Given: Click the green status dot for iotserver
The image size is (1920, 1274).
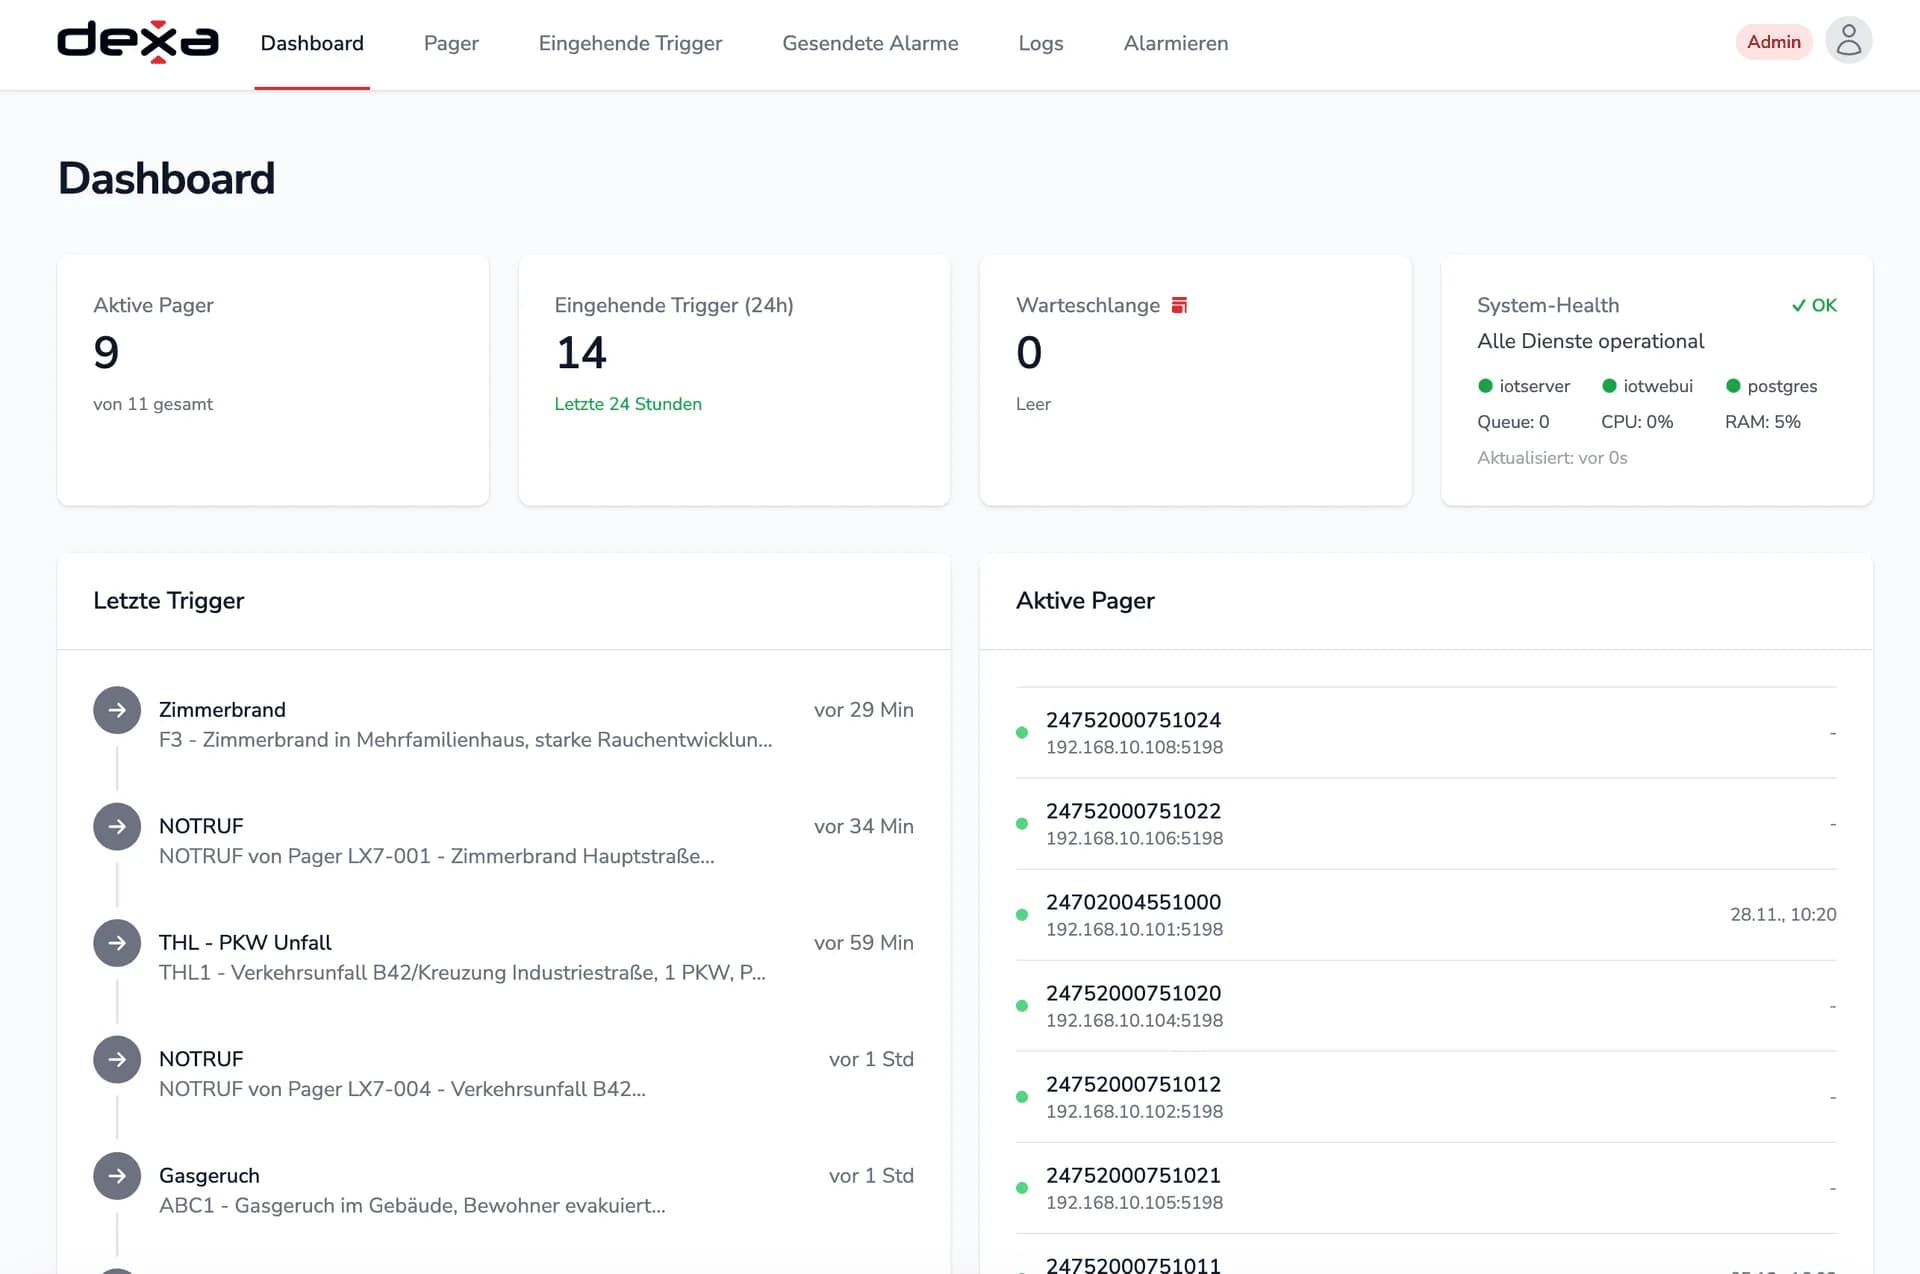Looking at the screenshot, I should tap(1485, 386).
